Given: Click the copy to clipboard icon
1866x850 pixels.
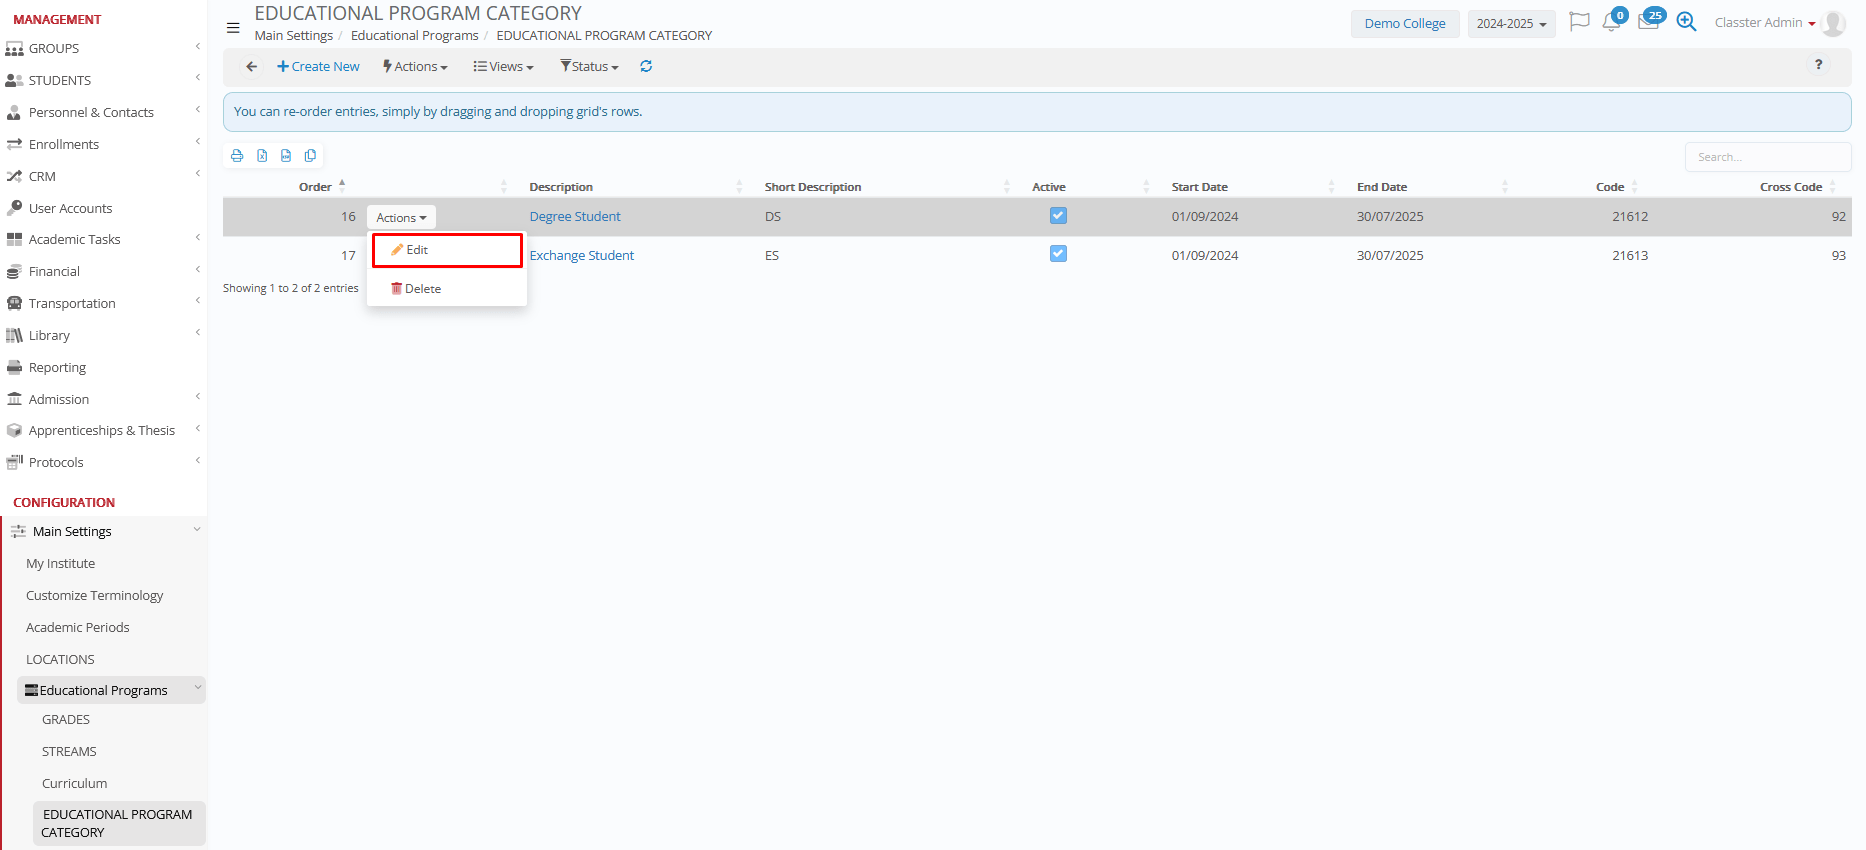Looking at the screenshot, I should (311, 156).
